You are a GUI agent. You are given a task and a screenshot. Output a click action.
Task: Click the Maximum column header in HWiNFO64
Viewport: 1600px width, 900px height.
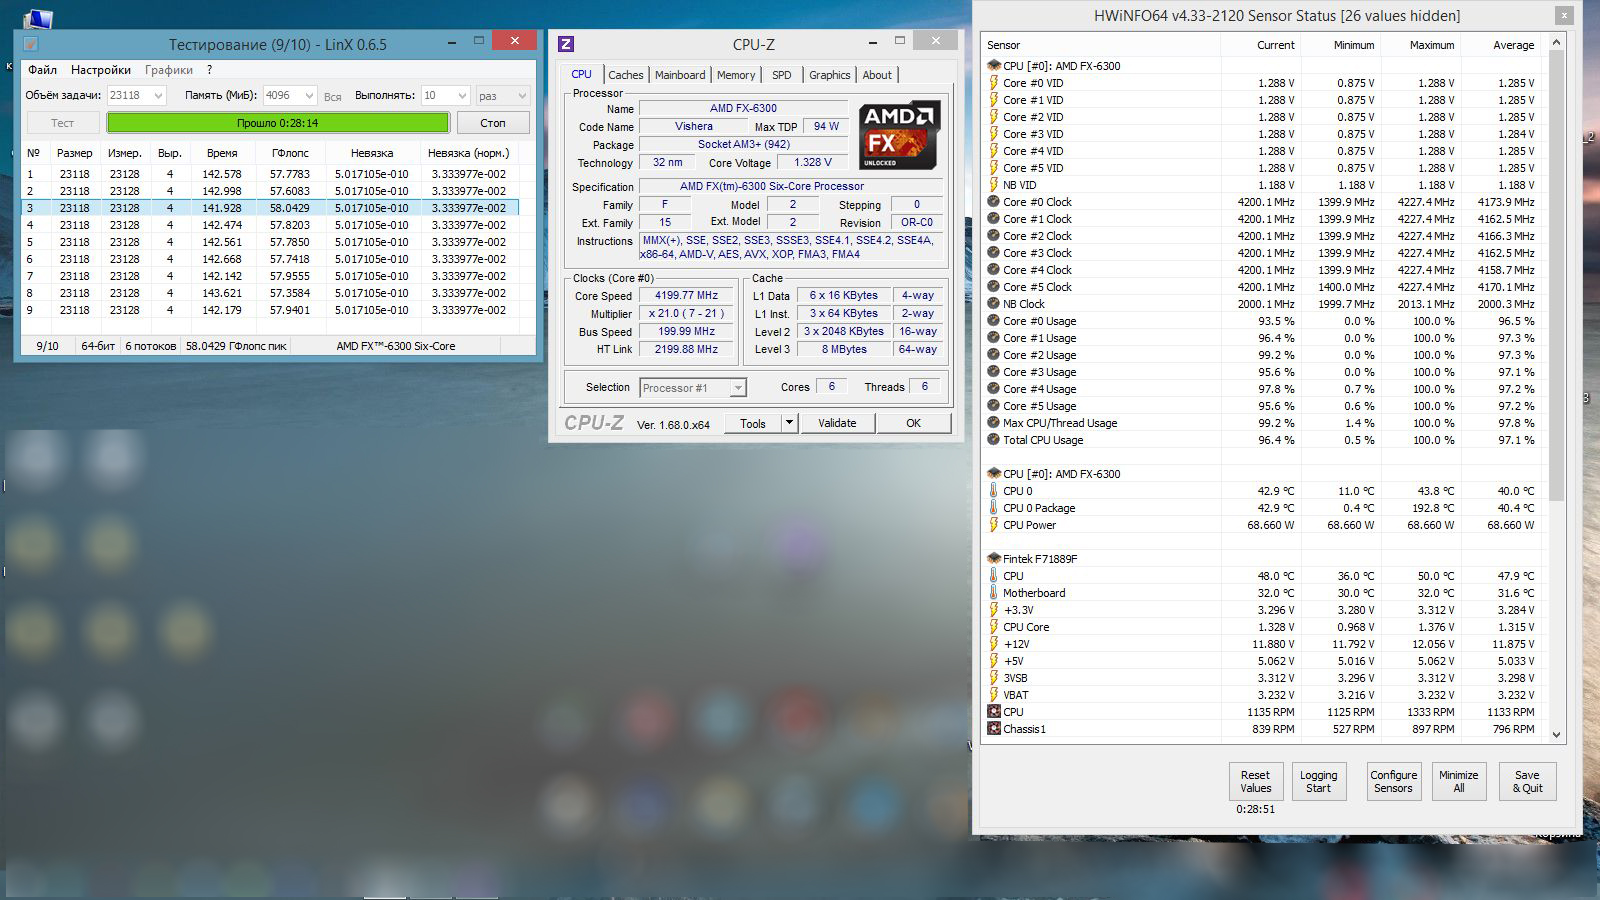click(x=1431, y=45)
